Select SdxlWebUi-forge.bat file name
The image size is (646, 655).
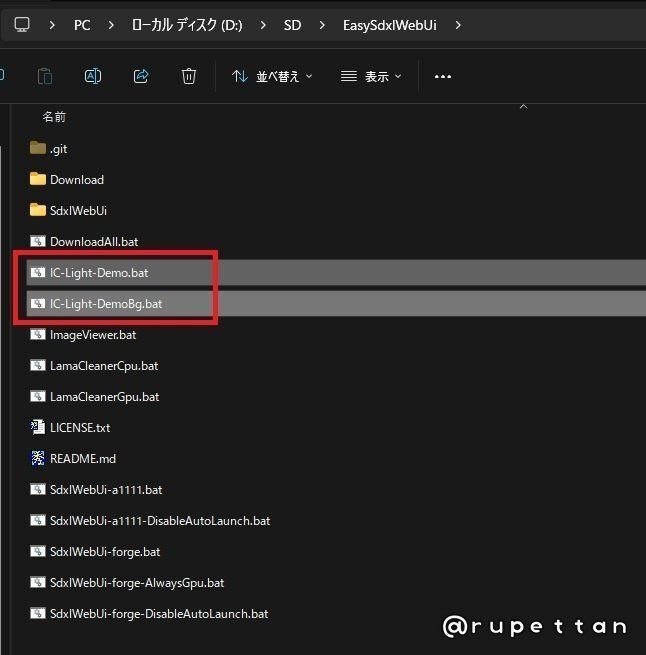(105, 551)
